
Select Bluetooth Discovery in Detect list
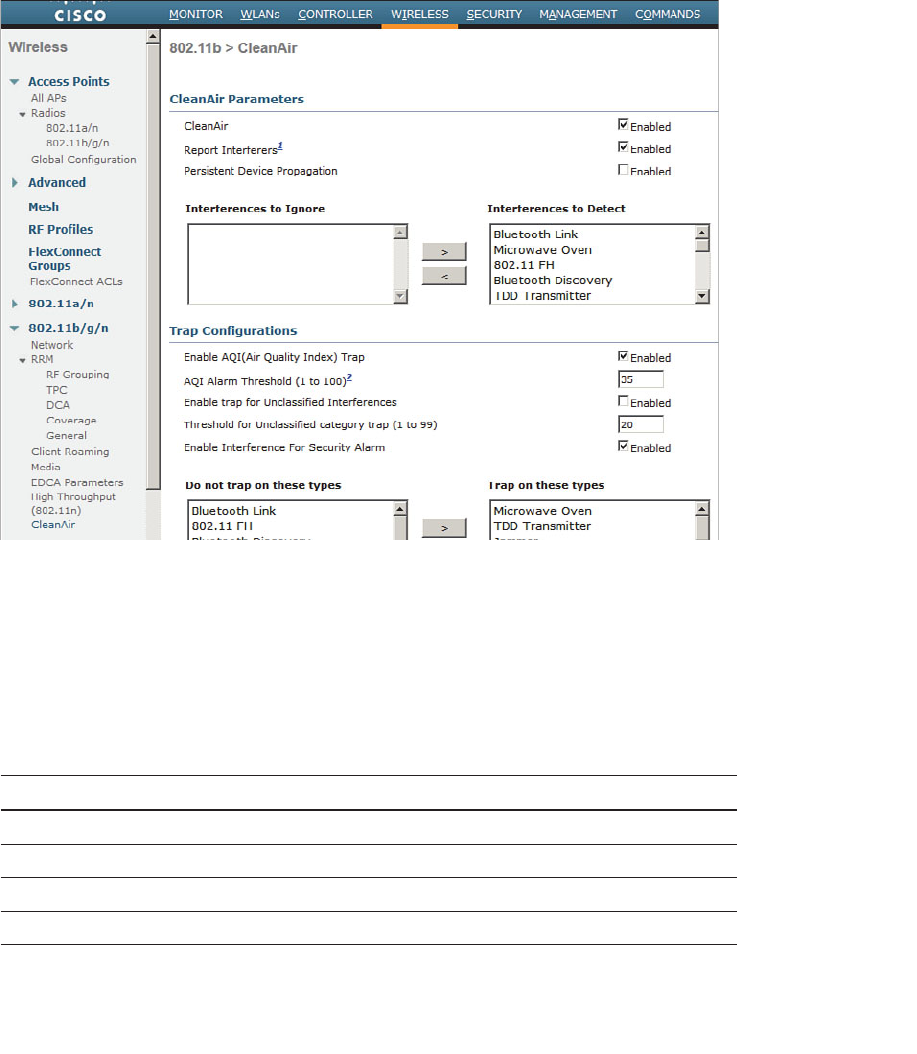(553, 280)
